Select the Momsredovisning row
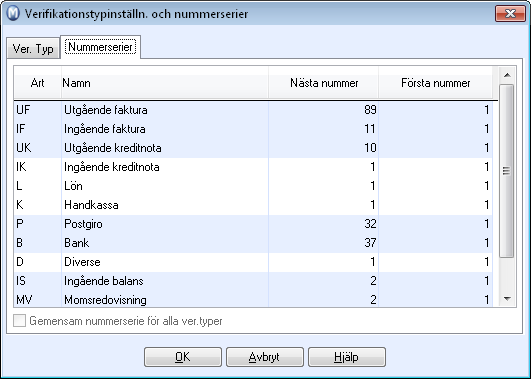 [x=253, y=299]
